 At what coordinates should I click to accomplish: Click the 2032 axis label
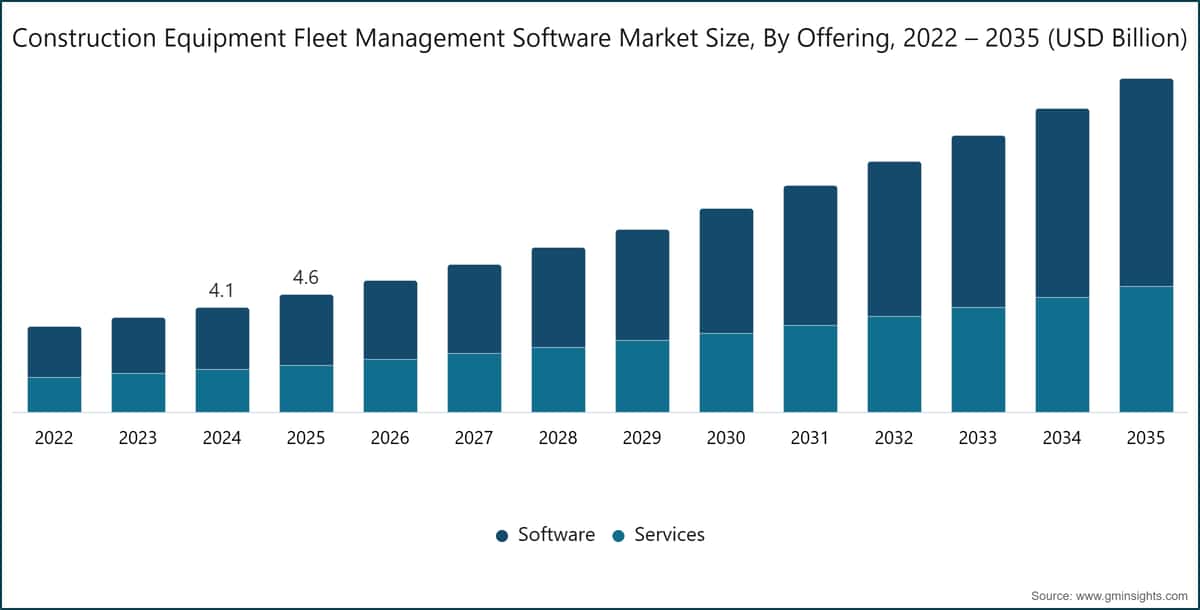(x=894, y=438)
